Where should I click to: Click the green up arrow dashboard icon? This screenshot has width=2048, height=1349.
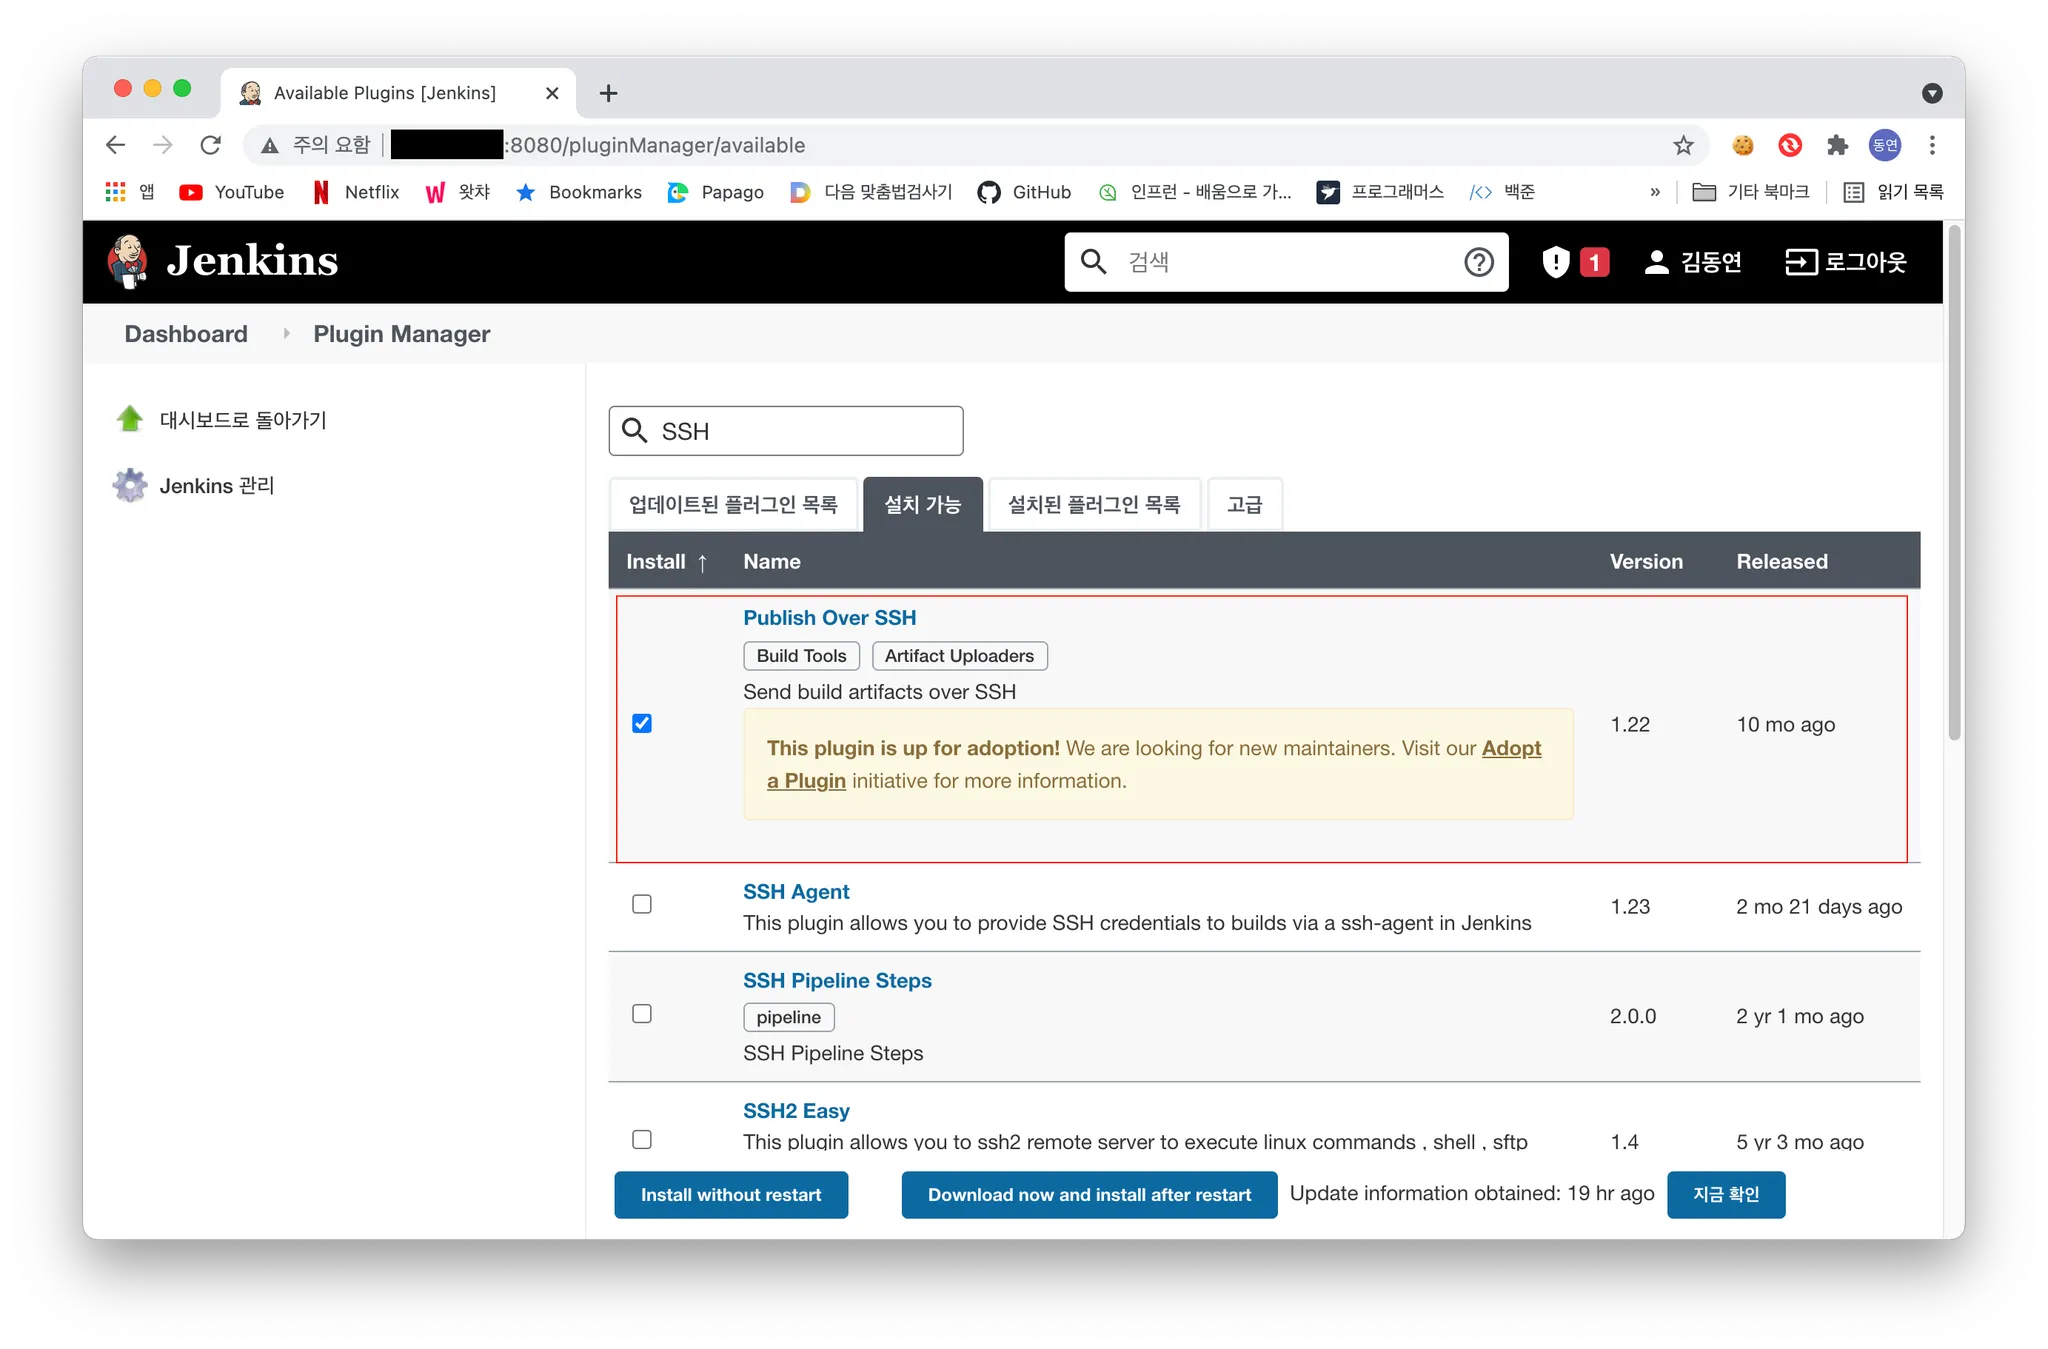tap(130, 419)
